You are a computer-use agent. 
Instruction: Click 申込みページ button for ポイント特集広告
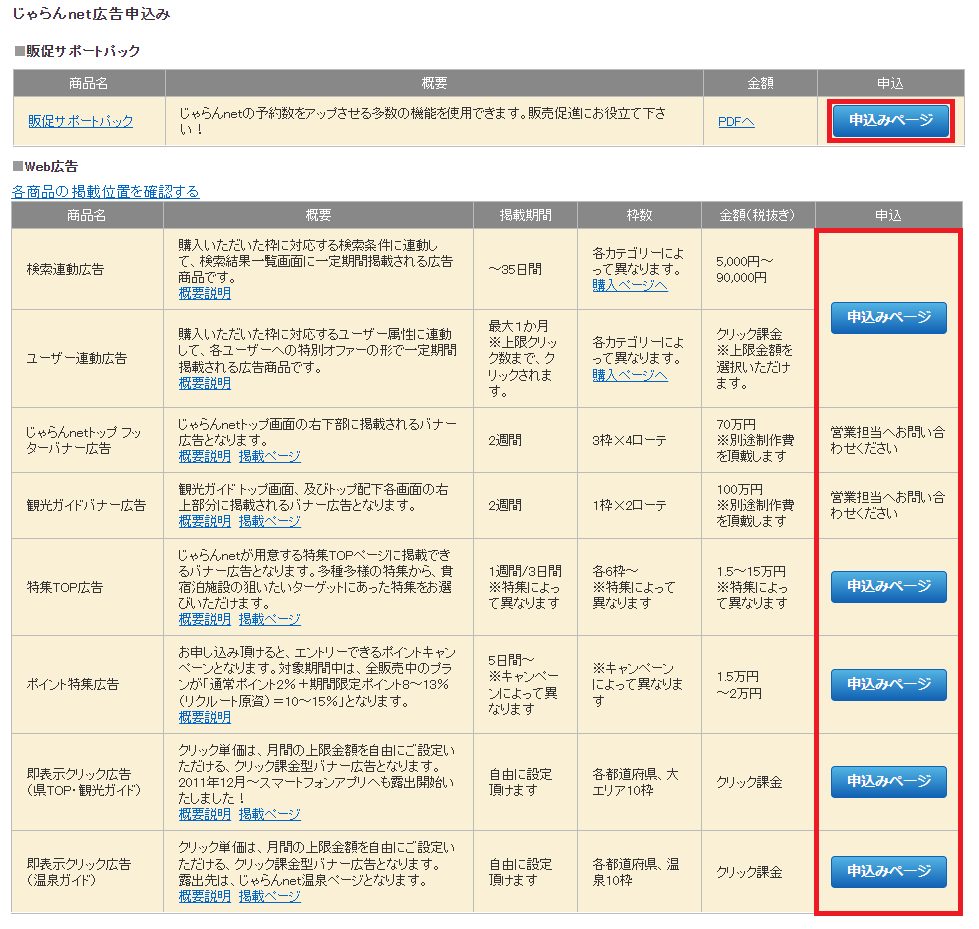pos(888,684)
